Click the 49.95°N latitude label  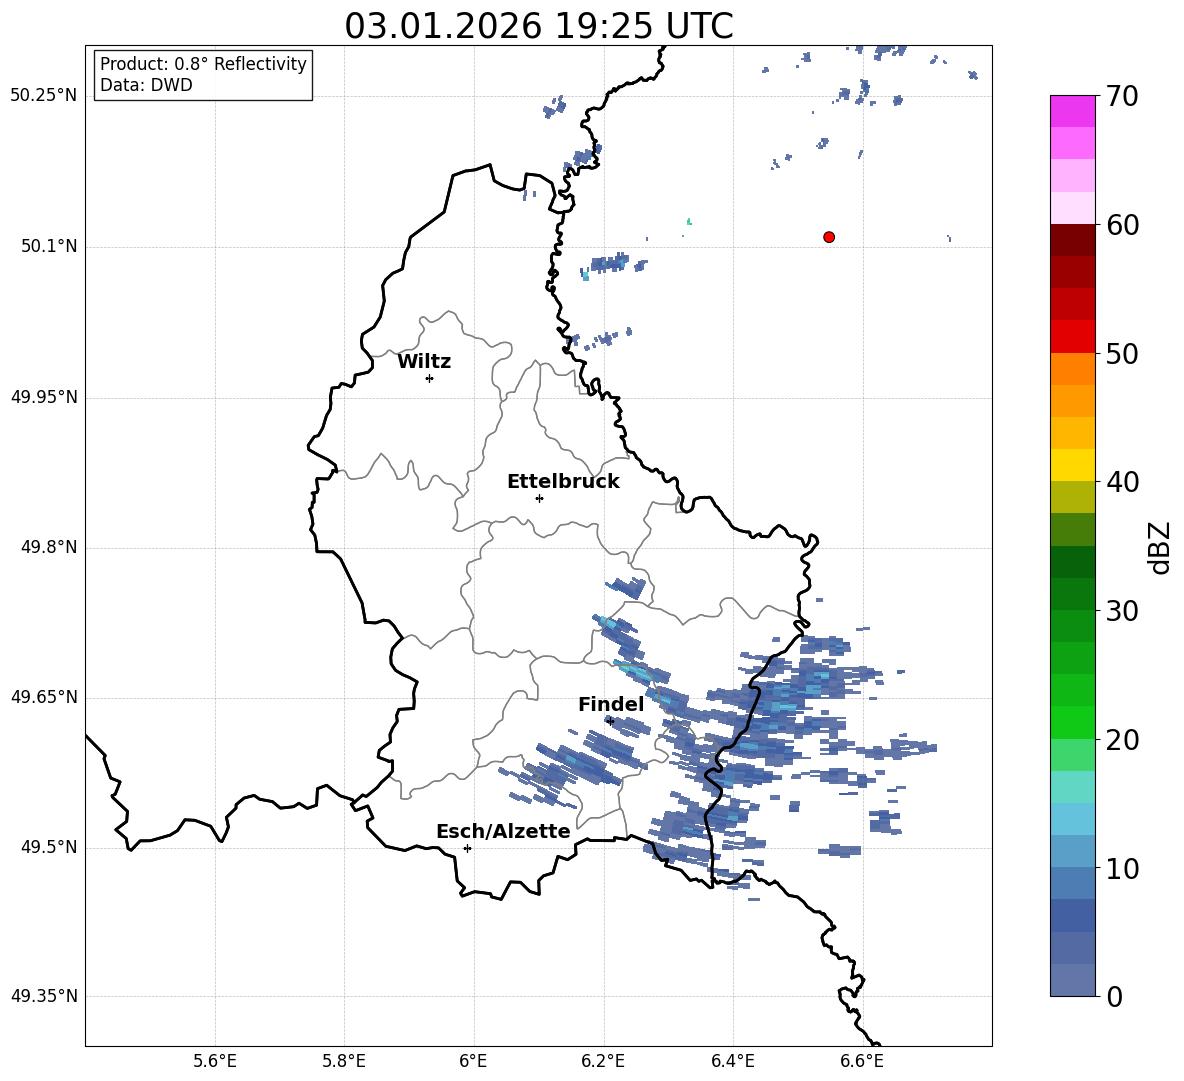point(44,397)
